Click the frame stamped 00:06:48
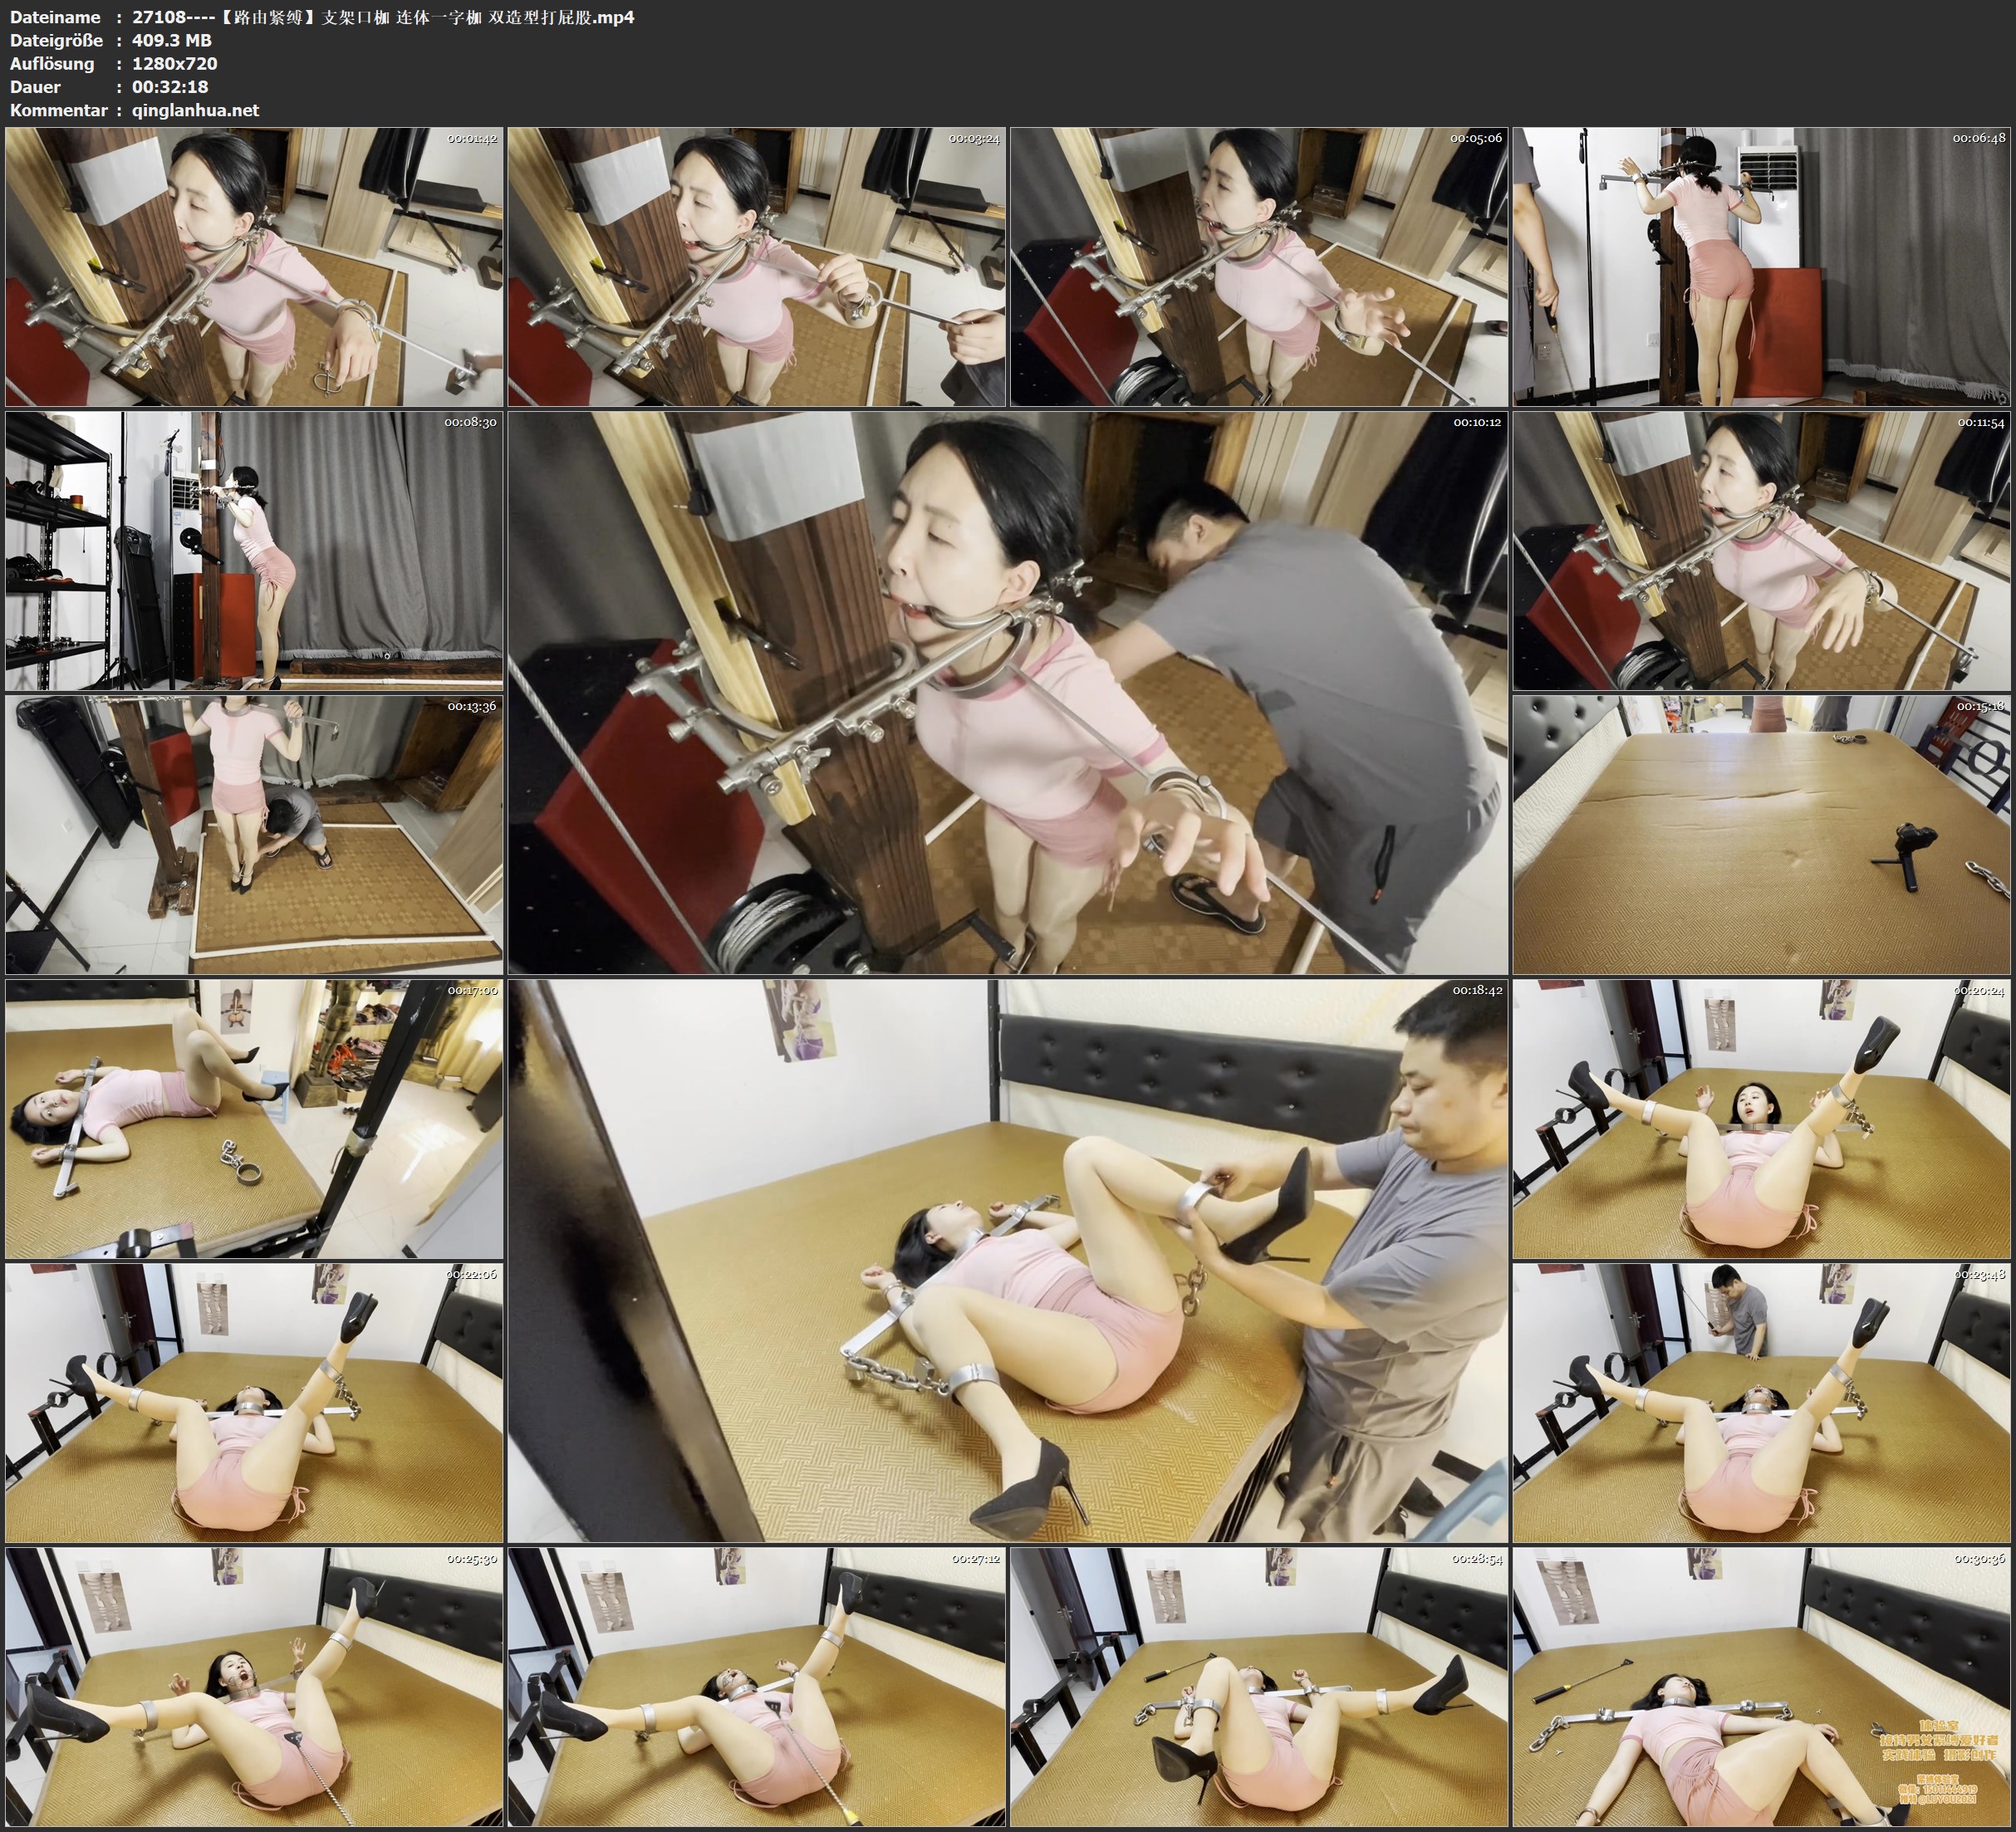2016x1832 pixels. tap(1761, 266)
